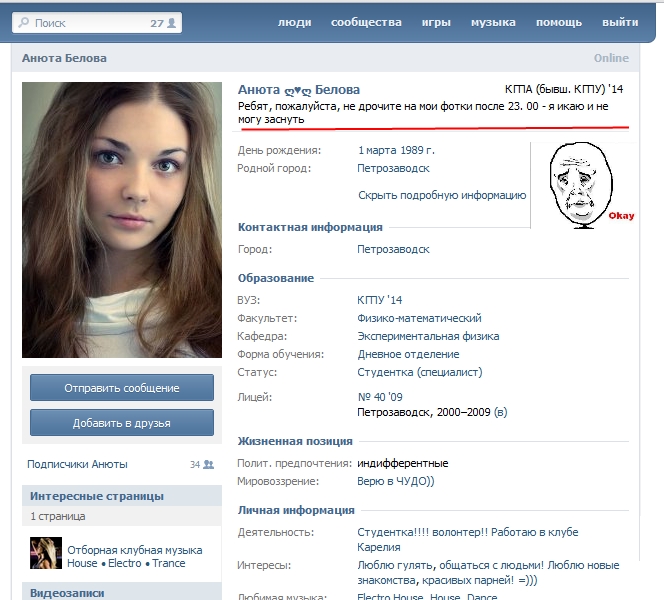The height and width of the screenshot is (600, 664).
Task: Click Добавить в друзья button
Action: (122, 423)
